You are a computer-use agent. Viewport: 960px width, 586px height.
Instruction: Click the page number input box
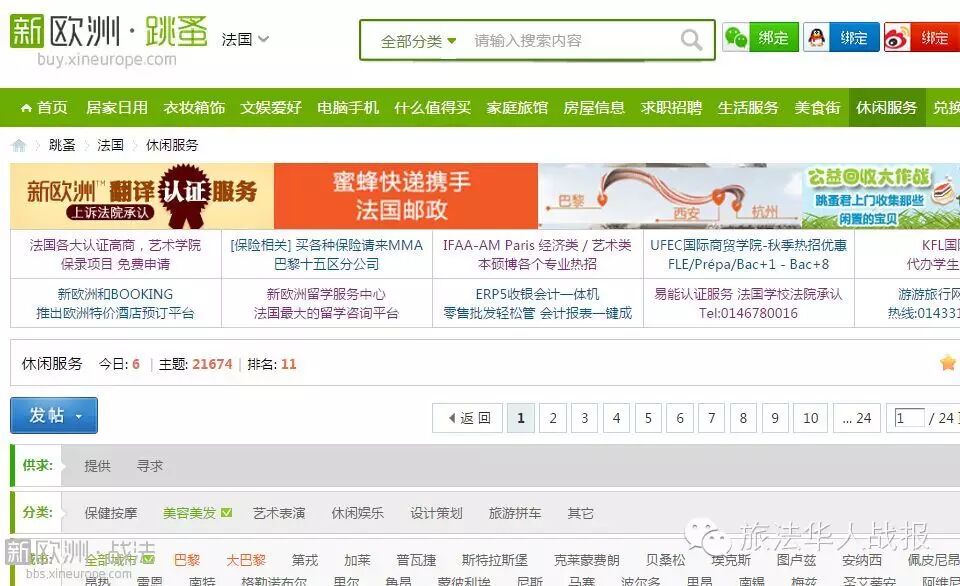click(x=909, y=418)
